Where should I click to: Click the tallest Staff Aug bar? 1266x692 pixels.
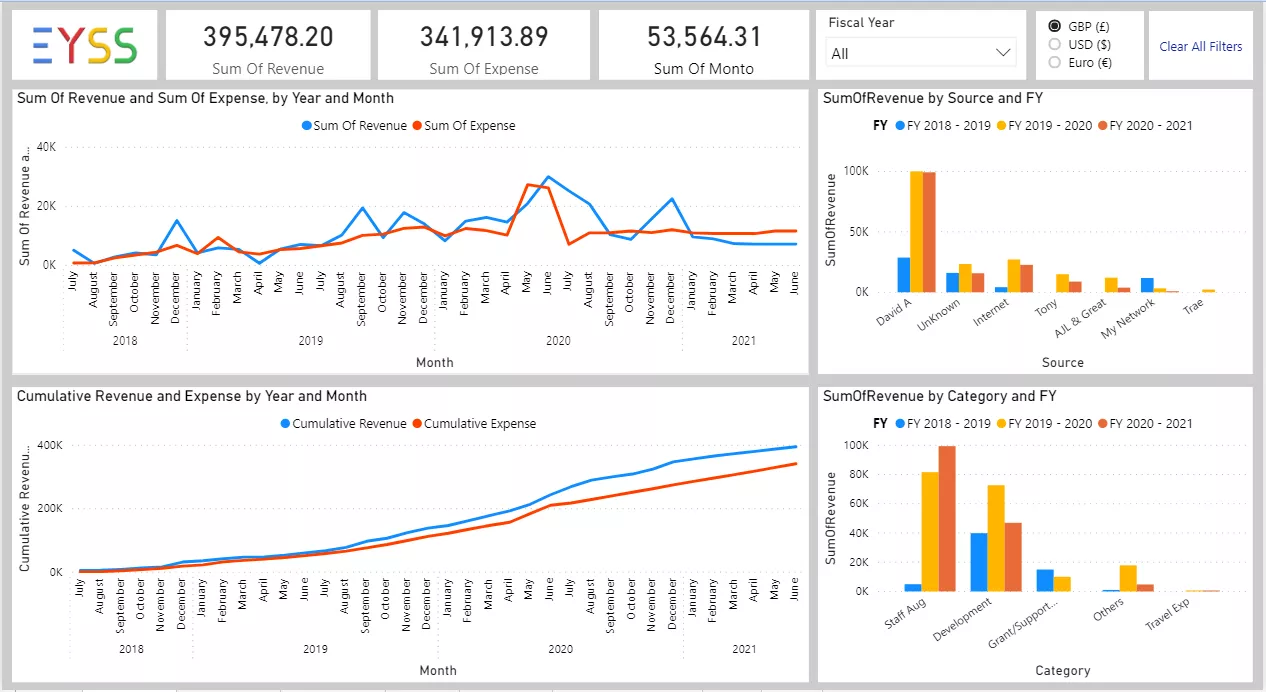coord(946,518)
